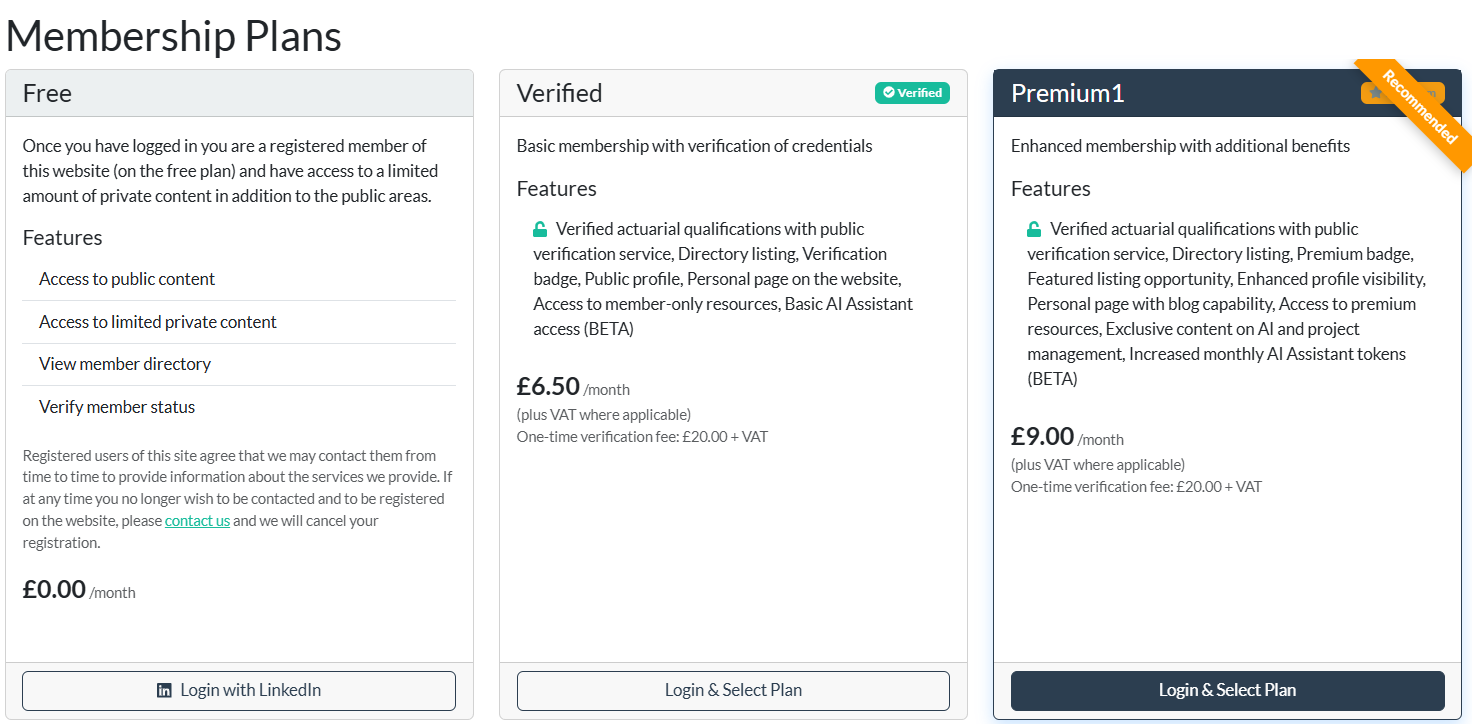Viewport: 1472px width, 724px height.
Task: Click the unlock icon in Premium1 features
Action: coord(1034,229)
